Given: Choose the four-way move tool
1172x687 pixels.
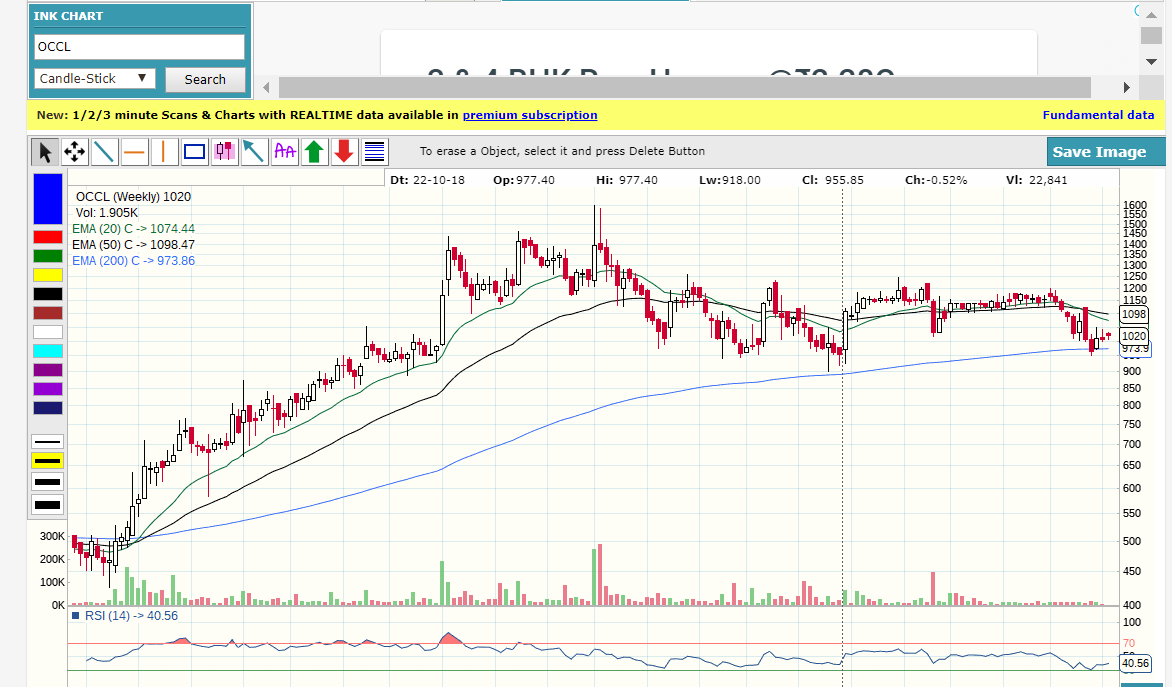Looking at the screenshot, I should point(74,152).
